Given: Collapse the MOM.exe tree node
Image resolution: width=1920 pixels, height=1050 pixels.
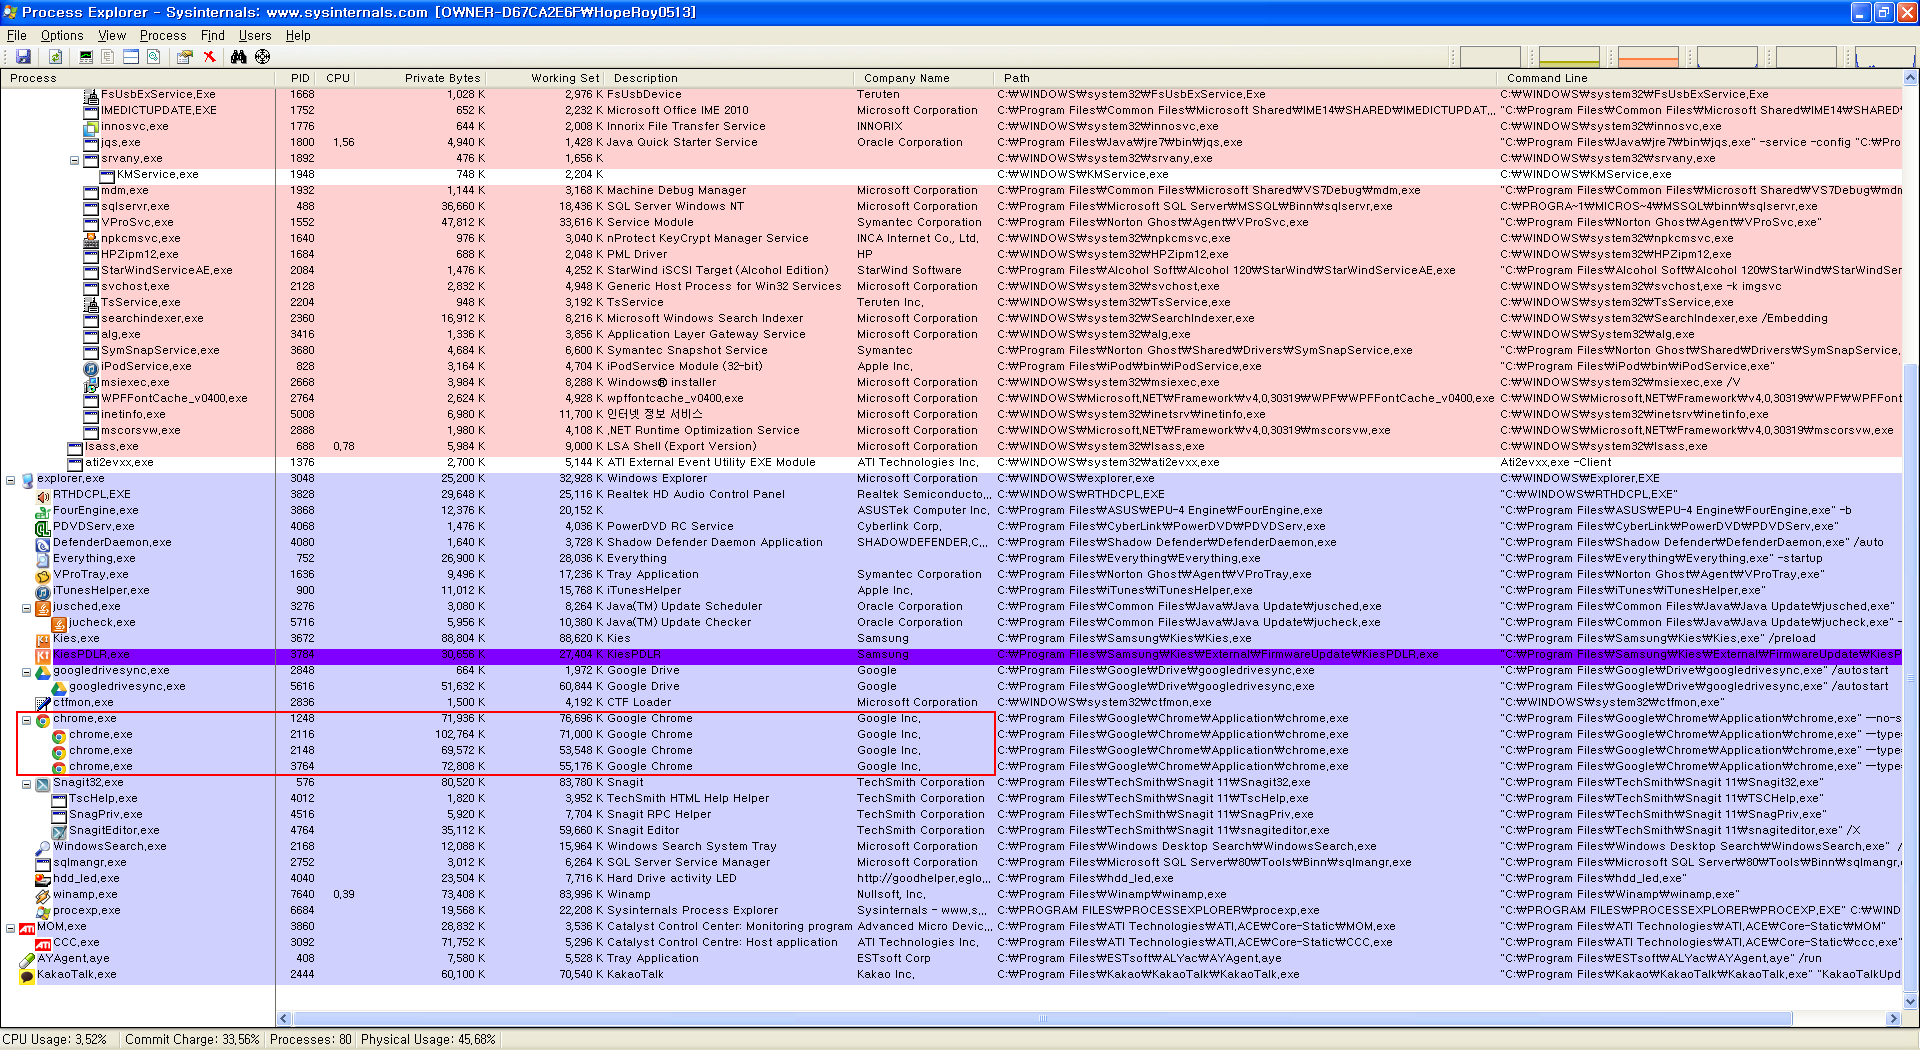Looking at the screenshot, I should click(10, 927).
